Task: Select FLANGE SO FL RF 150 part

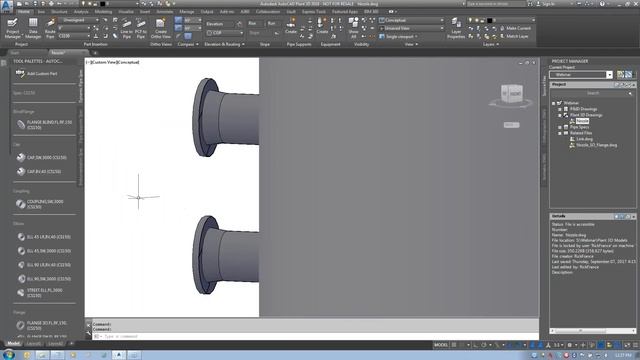Action: point(42,325)
